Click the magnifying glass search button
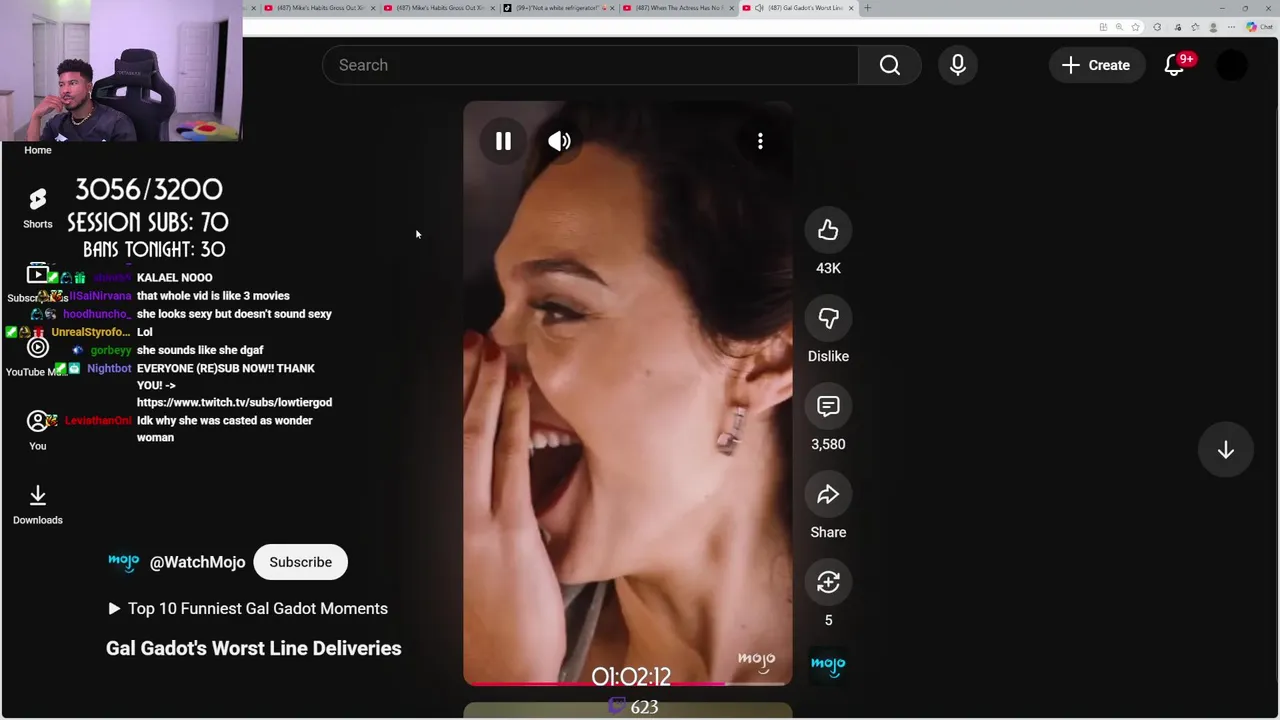The width and height of the screenshot is (1280, 720). 890,65
